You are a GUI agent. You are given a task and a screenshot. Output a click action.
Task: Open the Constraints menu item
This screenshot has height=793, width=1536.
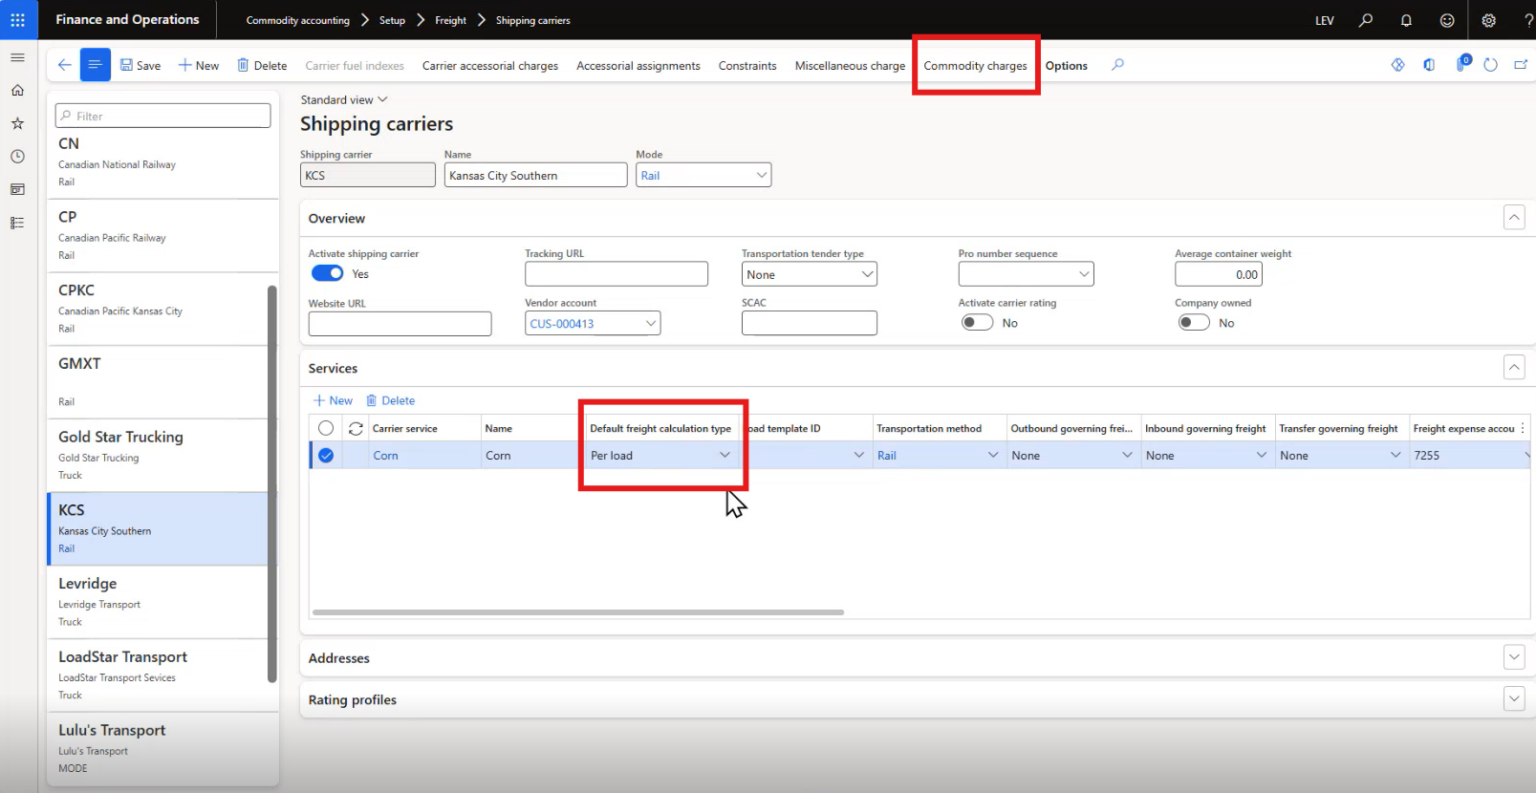click(747, 65)
